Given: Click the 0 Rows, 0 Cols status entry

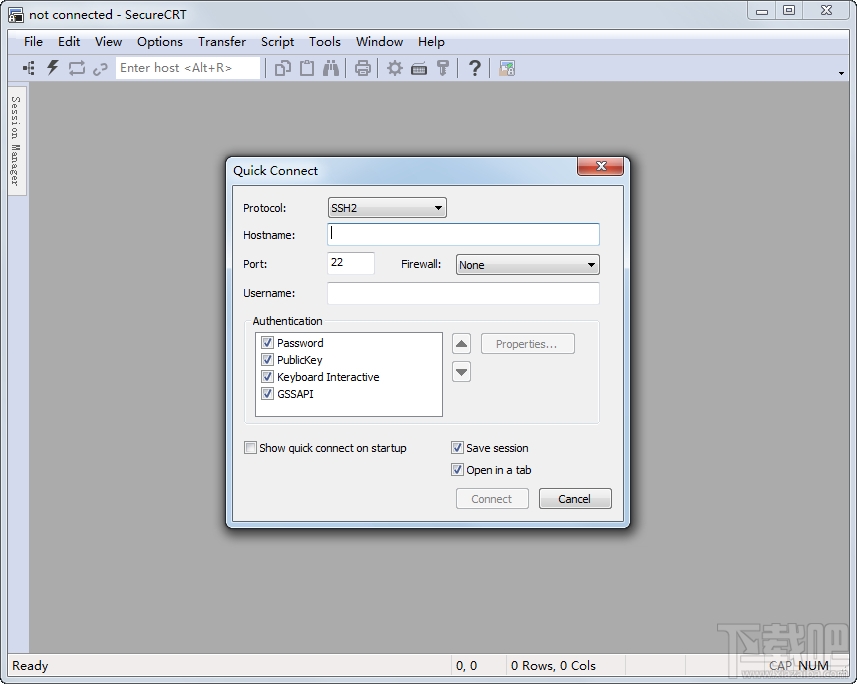Looking at the screenshot, I should (x=553, y=665).
